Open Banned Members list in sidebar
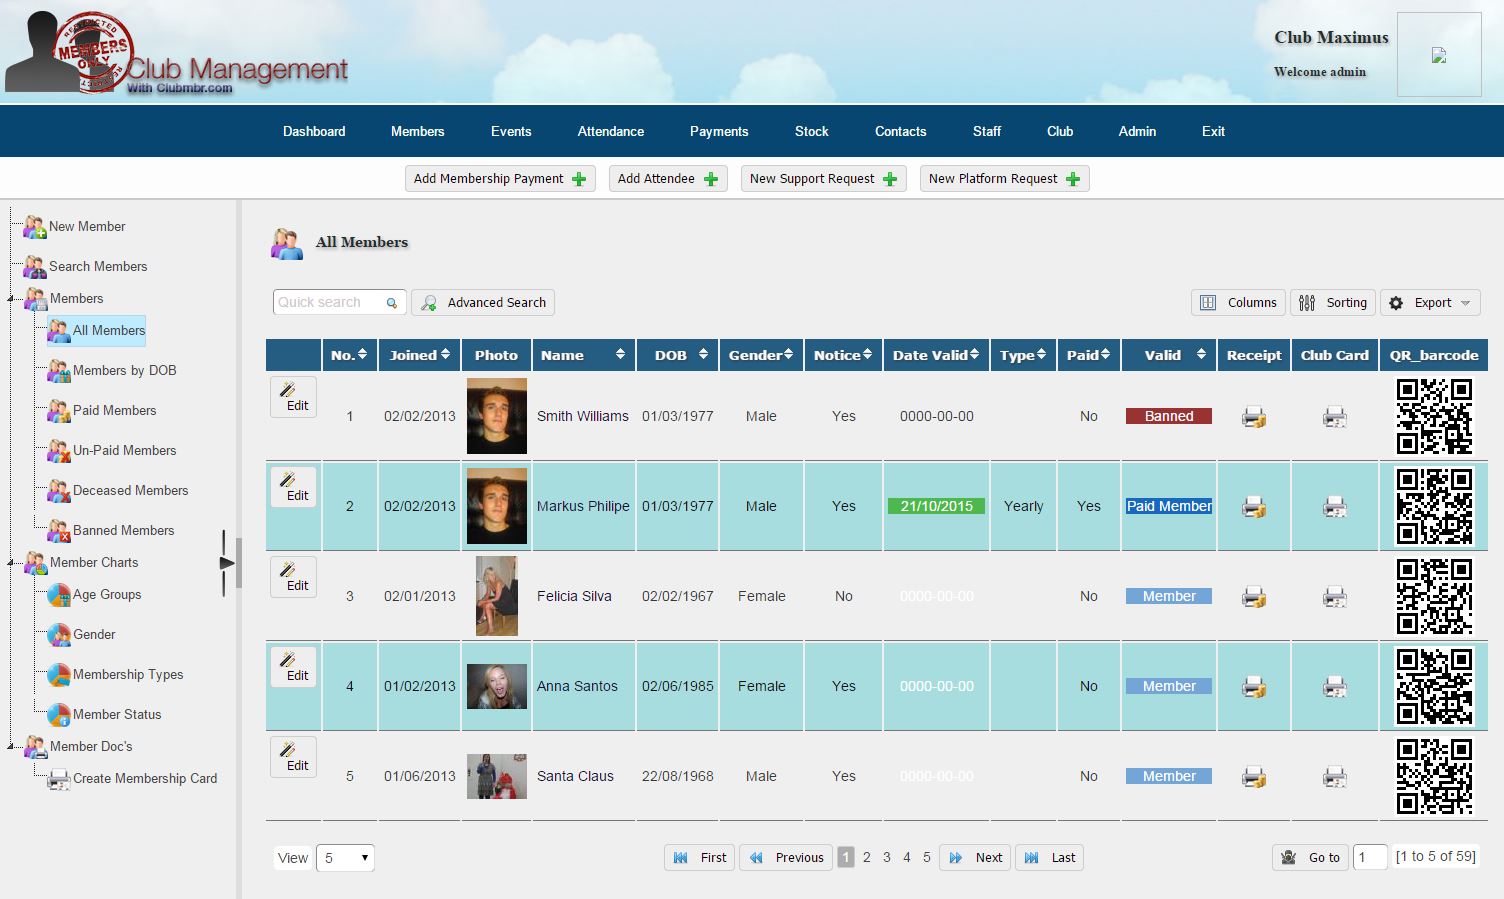 [111, 531]
